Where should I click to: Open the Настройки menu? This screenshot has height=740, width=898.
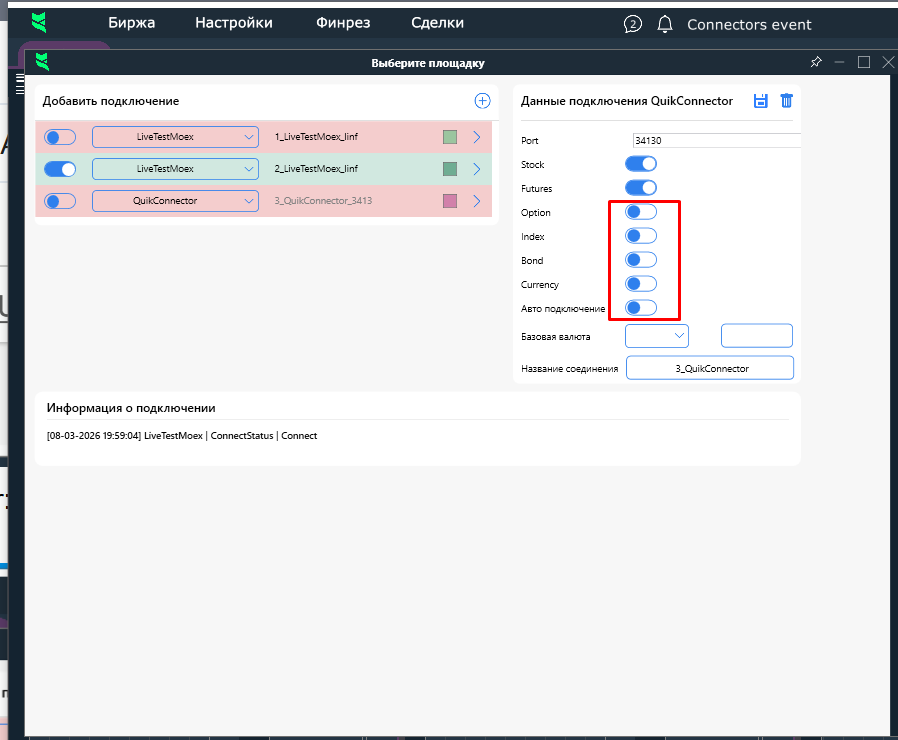coord(233,23)
